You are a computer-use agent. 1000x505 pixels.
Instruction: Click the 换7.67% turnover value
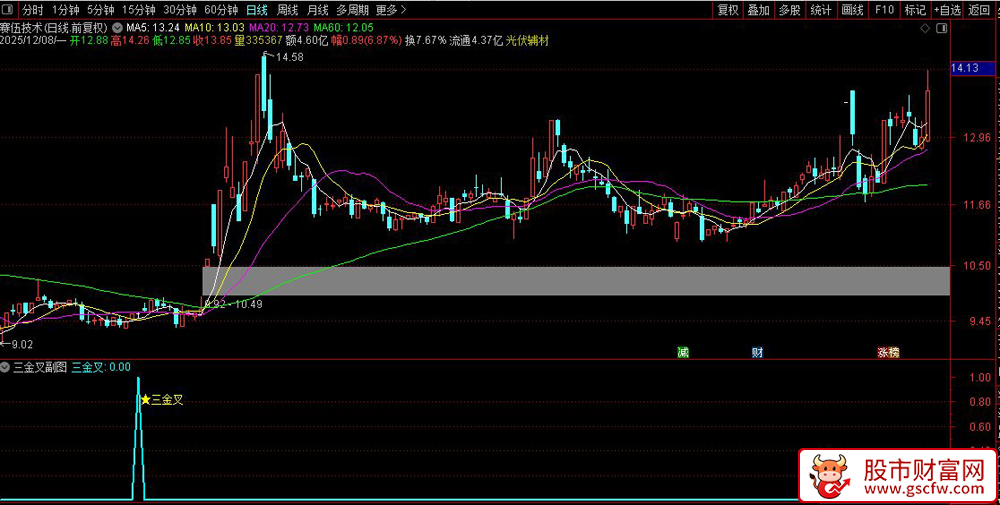pyautogui.click(x=425, y=40)
